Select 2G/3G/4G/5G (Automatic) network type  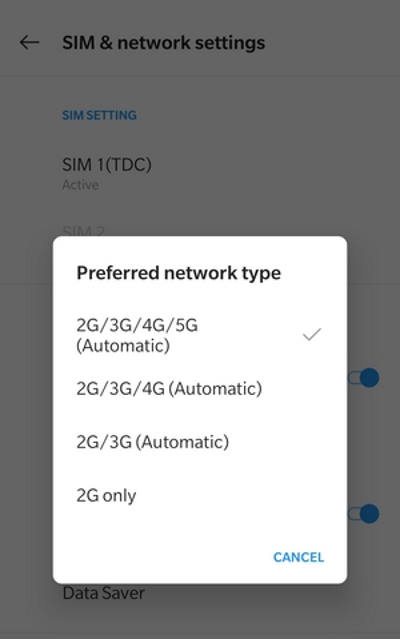tap(200, 335)
